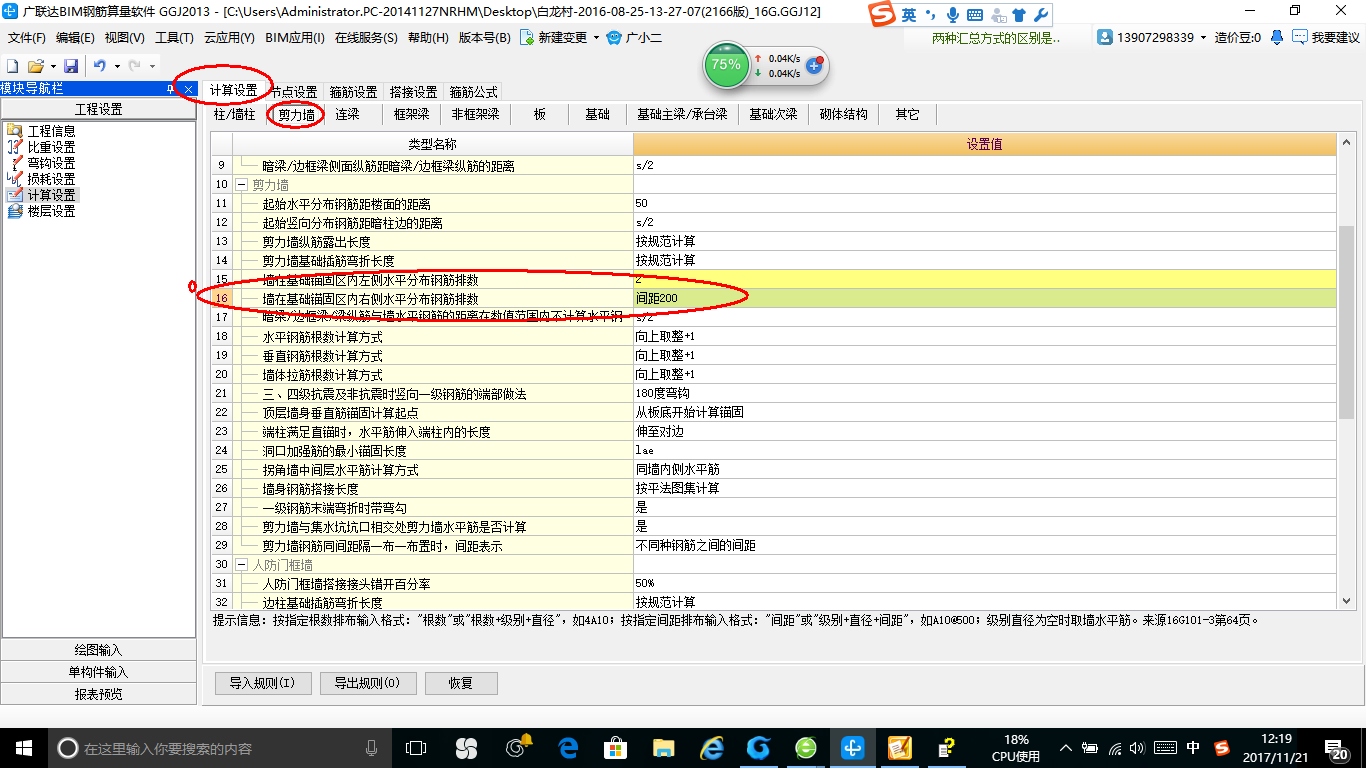Switch to the 箍筋公式 tab
This screenshot has width=1366, height=768.
coord(473,92)
